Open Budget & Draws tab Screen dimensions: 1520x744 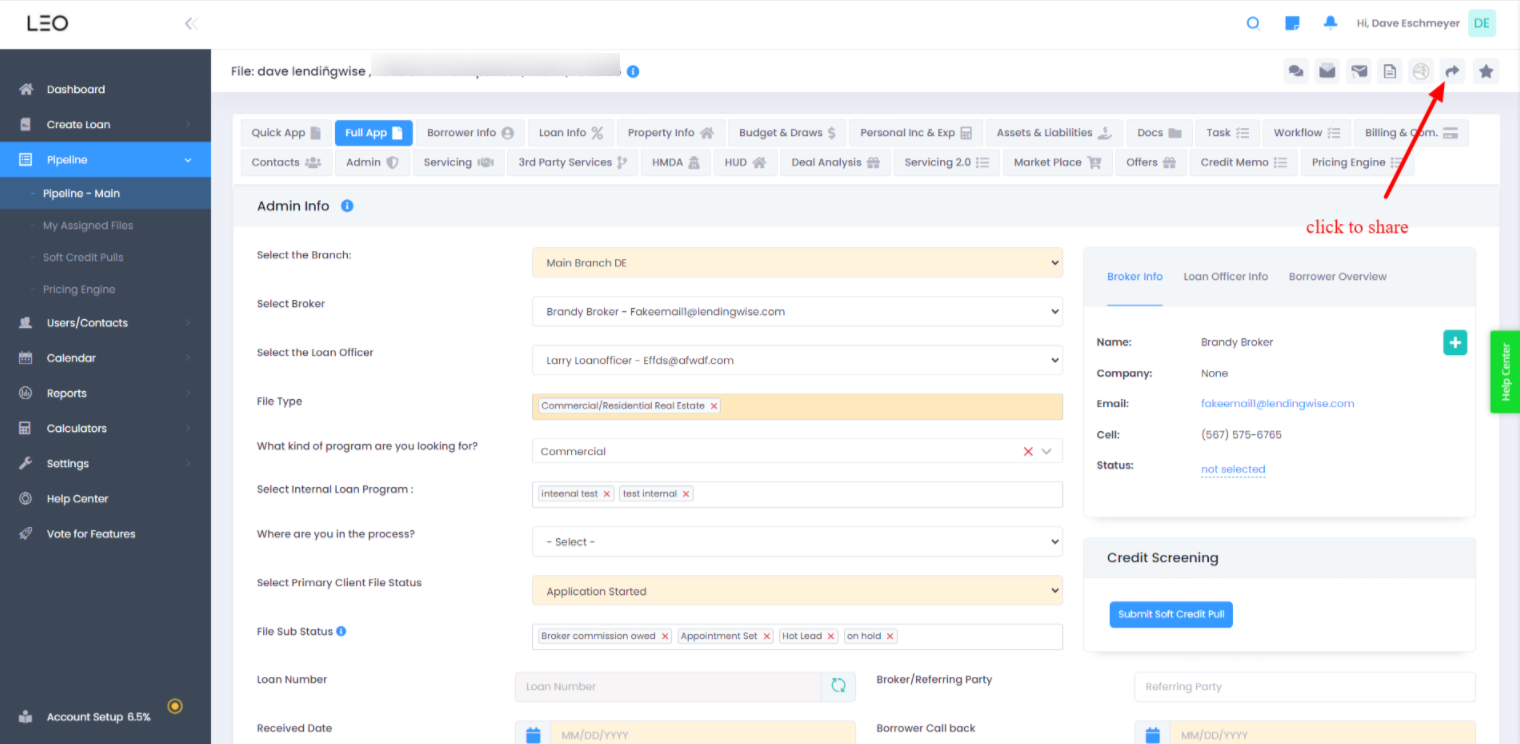click(787, 133)
